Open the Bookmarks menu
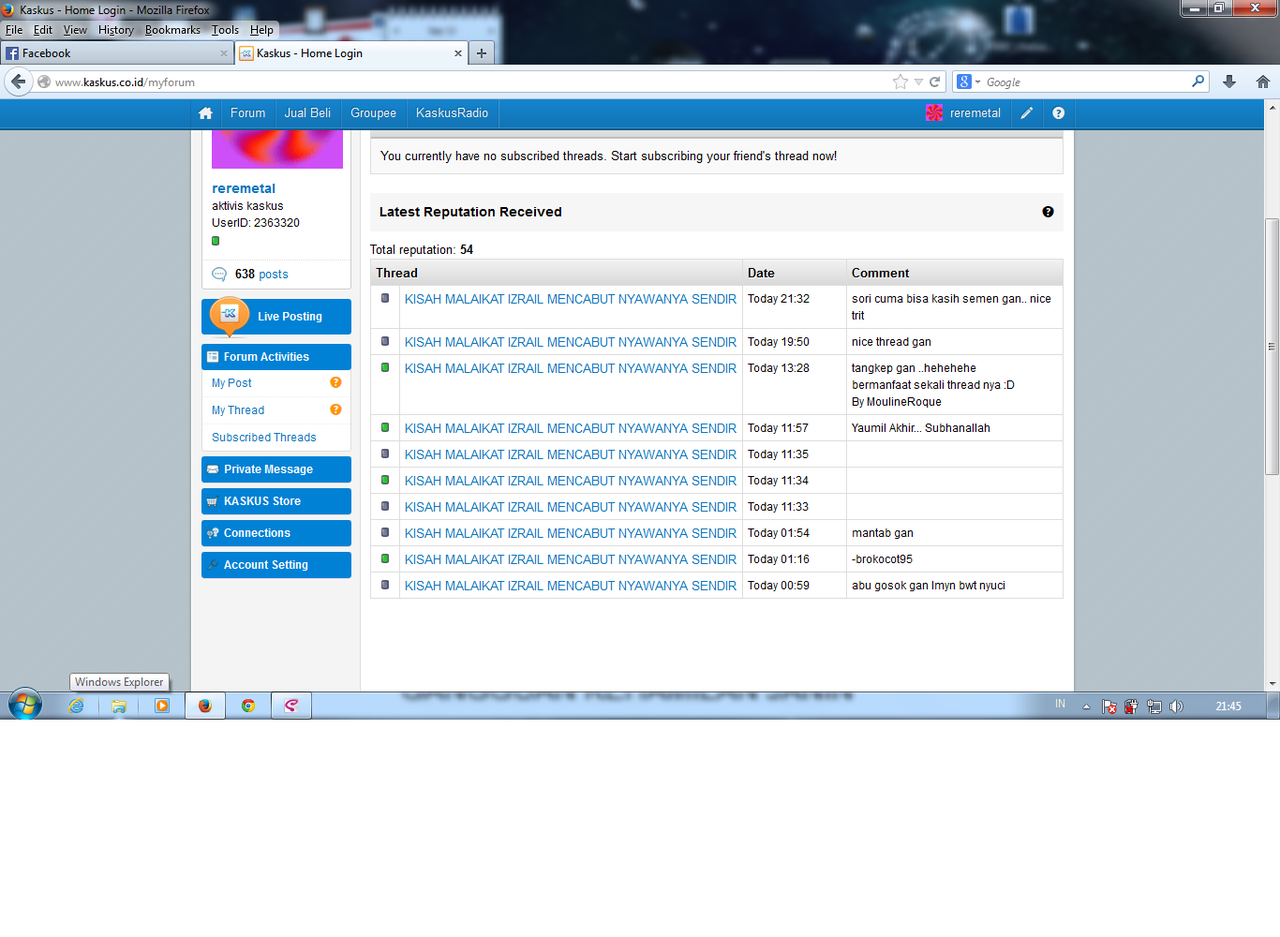Viewport: 1280px width, 937px height. point(173,30)
